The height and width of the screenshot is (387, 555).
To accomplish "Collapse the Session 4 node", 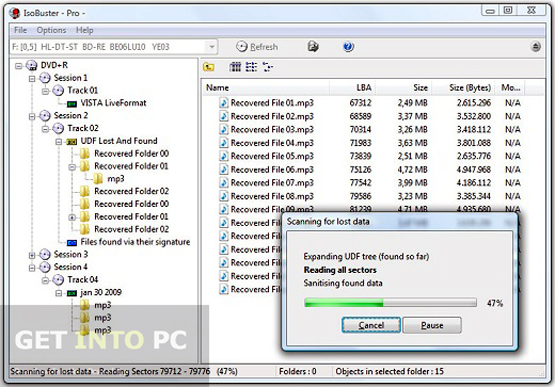I will pos(32,268).
